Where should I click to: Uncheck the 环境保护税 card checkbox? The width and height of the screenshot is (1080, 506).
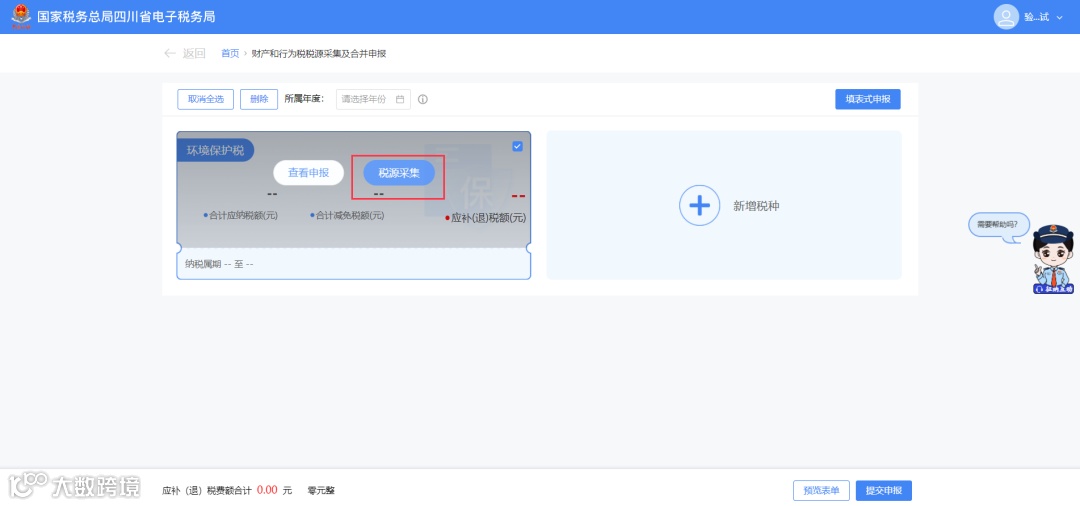pos(517,146)
